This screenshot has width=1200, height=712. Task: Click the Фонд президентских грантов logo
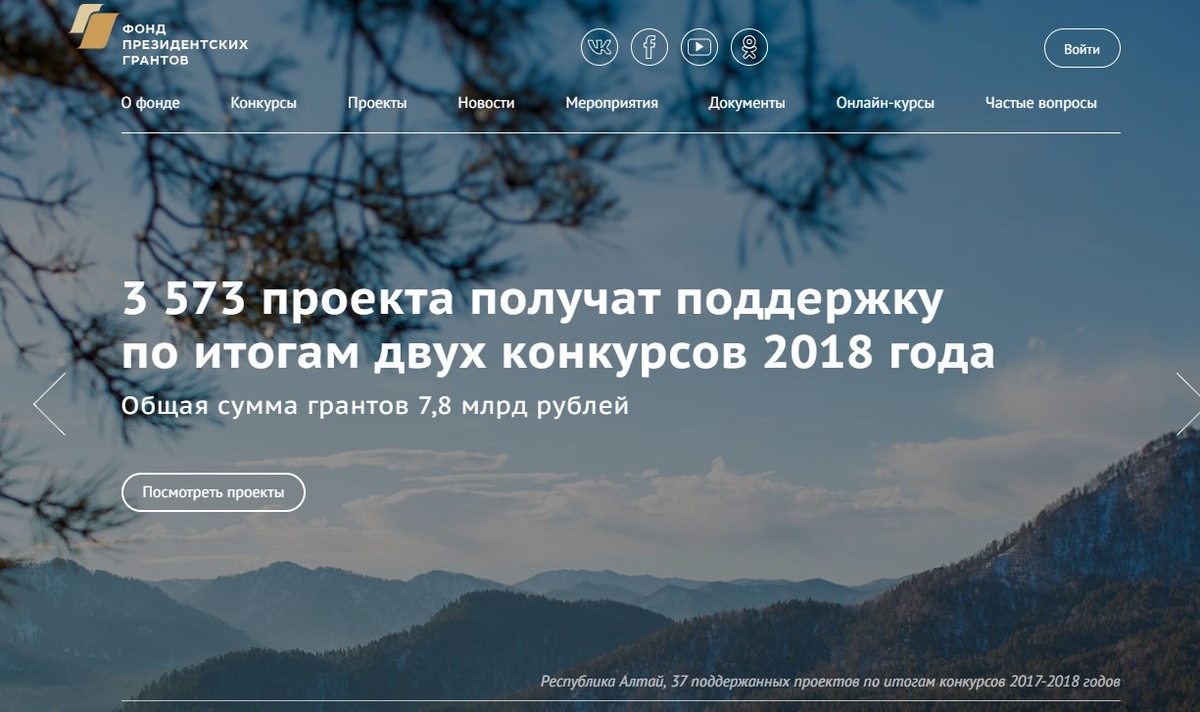(159, 34)
